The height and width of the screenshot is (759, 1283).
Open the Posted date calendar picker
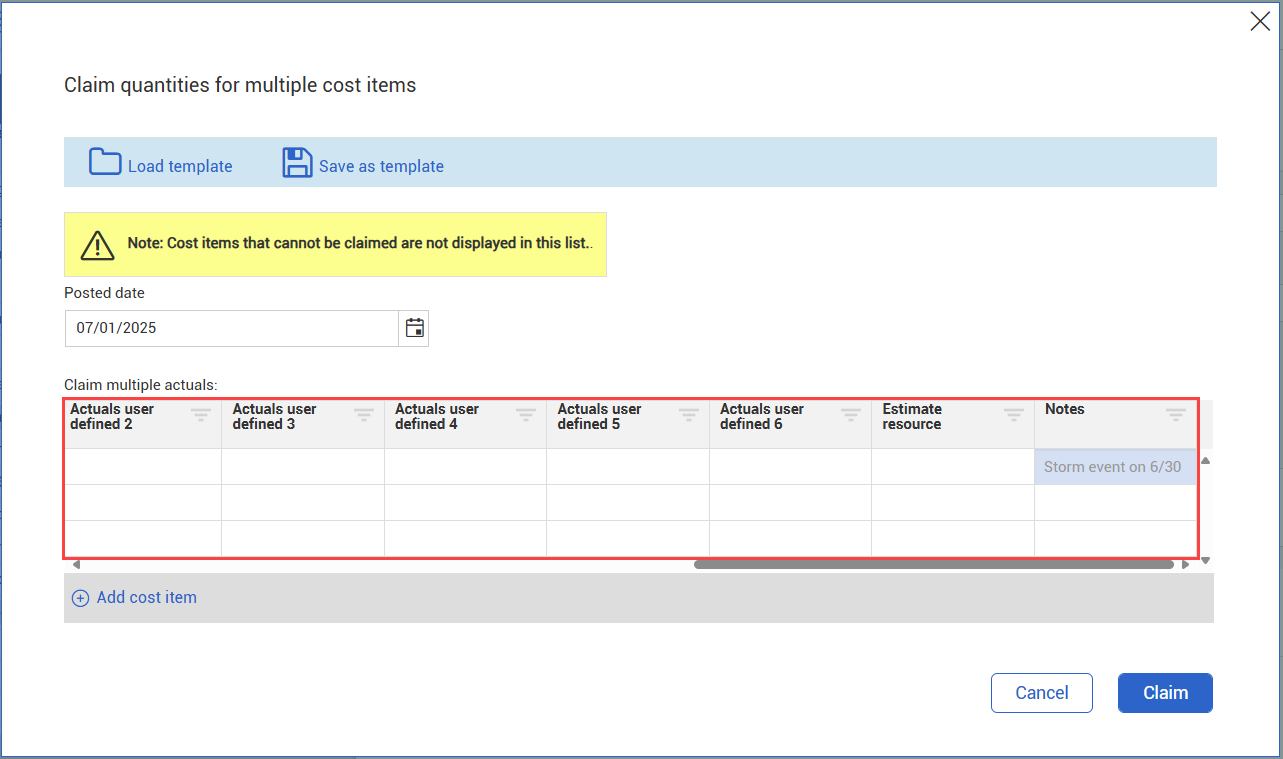(x=414, y=328)
